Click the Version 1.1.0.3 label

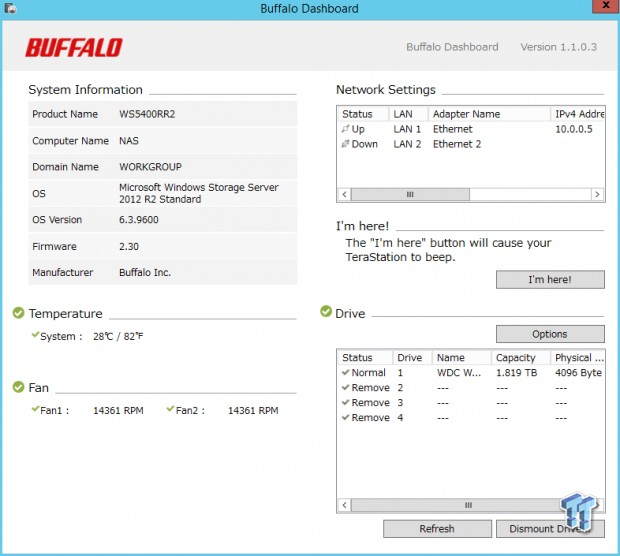(x=559, y=47)
